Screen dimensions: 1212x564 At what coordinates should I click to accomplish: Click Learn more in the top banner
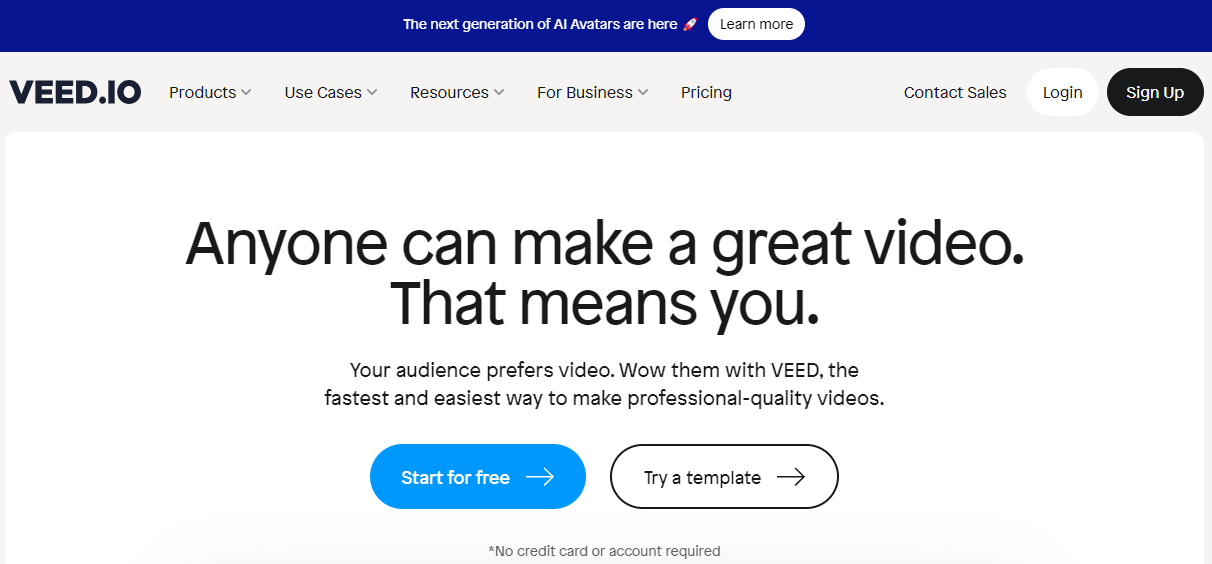pos(756,24)
